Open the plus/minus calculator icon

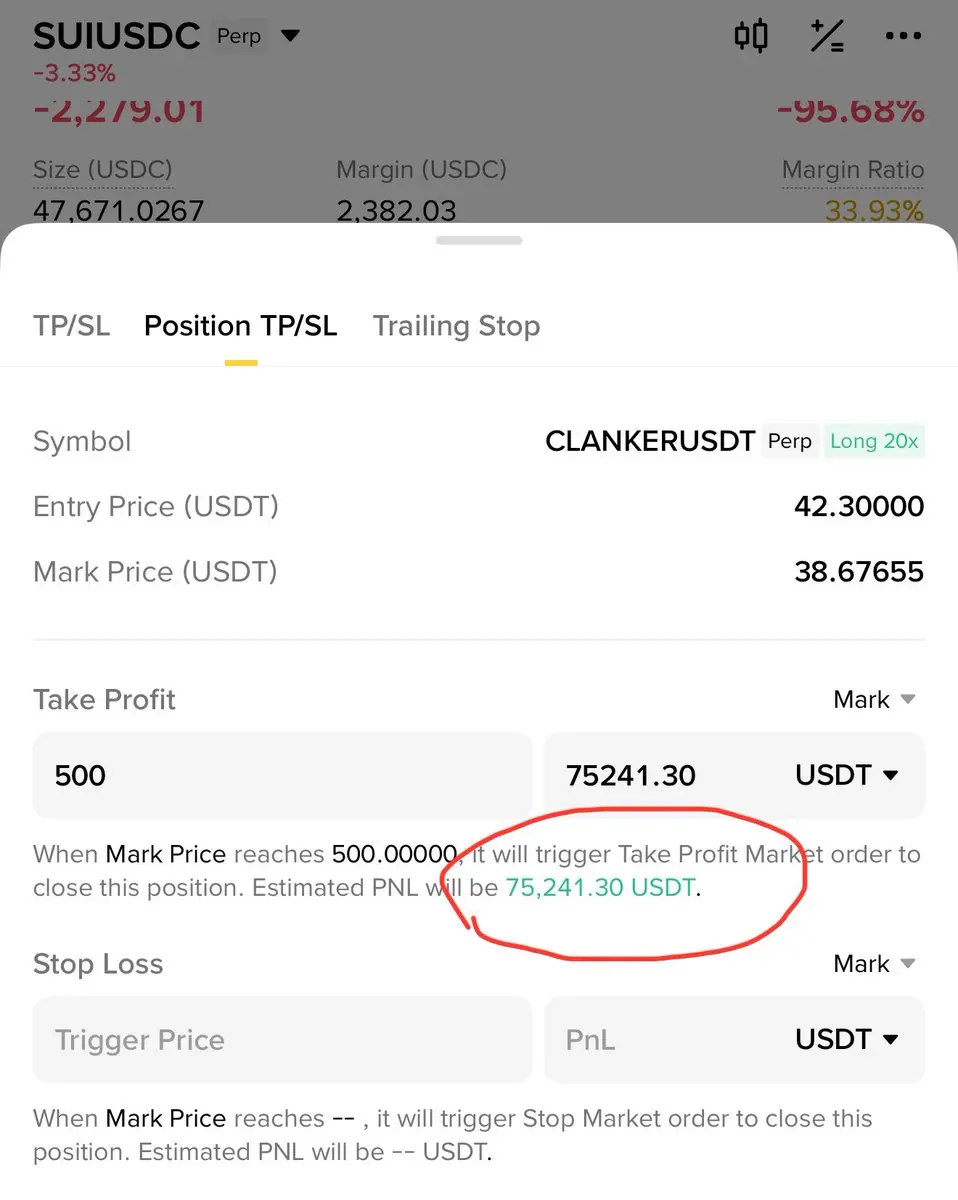click(x=827, y=36)
